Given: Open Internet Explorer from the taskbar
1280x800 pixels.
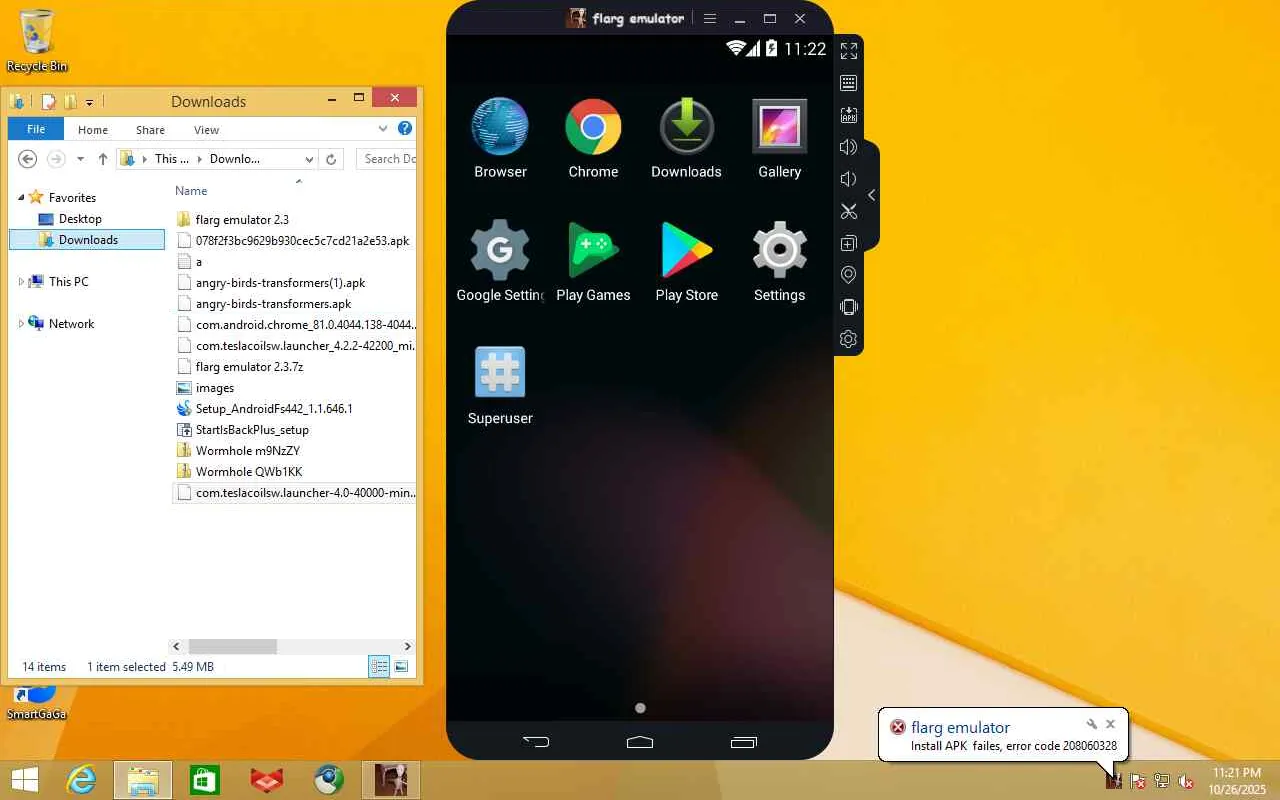Looking at the screenshot, I should coord(81,780).
